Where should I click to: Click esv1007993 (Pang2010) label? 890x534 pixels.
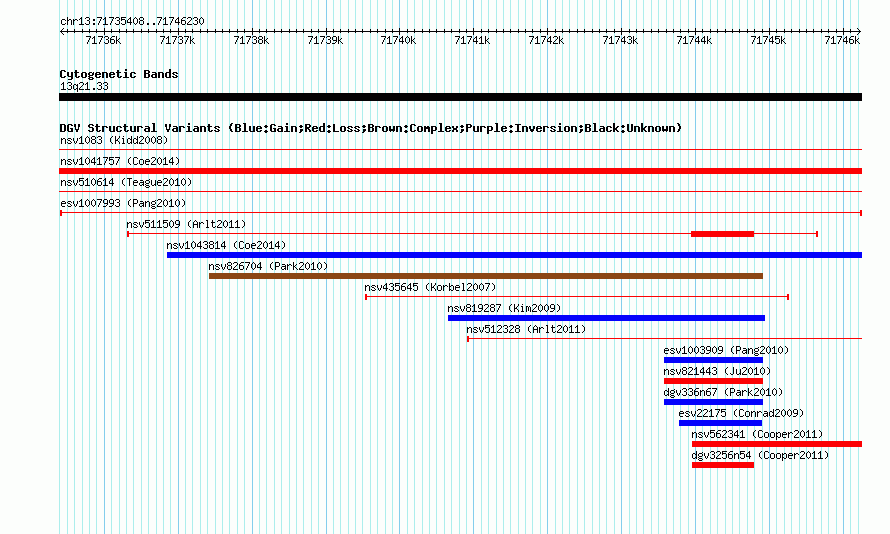[x=123, y=203]
